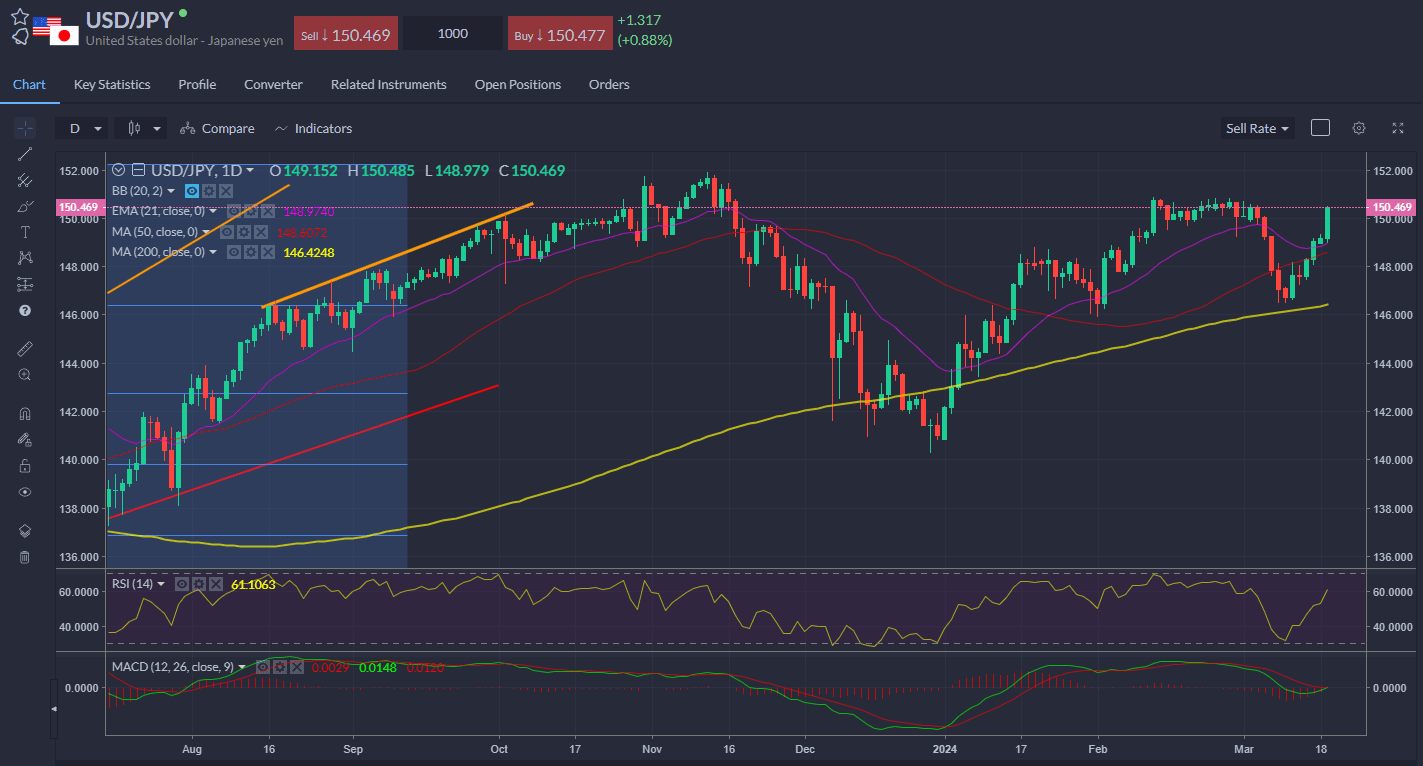Toggle the chart layout rectangle icon
The width and height of the screenshot is (1423, 766).
point(1320,128)
